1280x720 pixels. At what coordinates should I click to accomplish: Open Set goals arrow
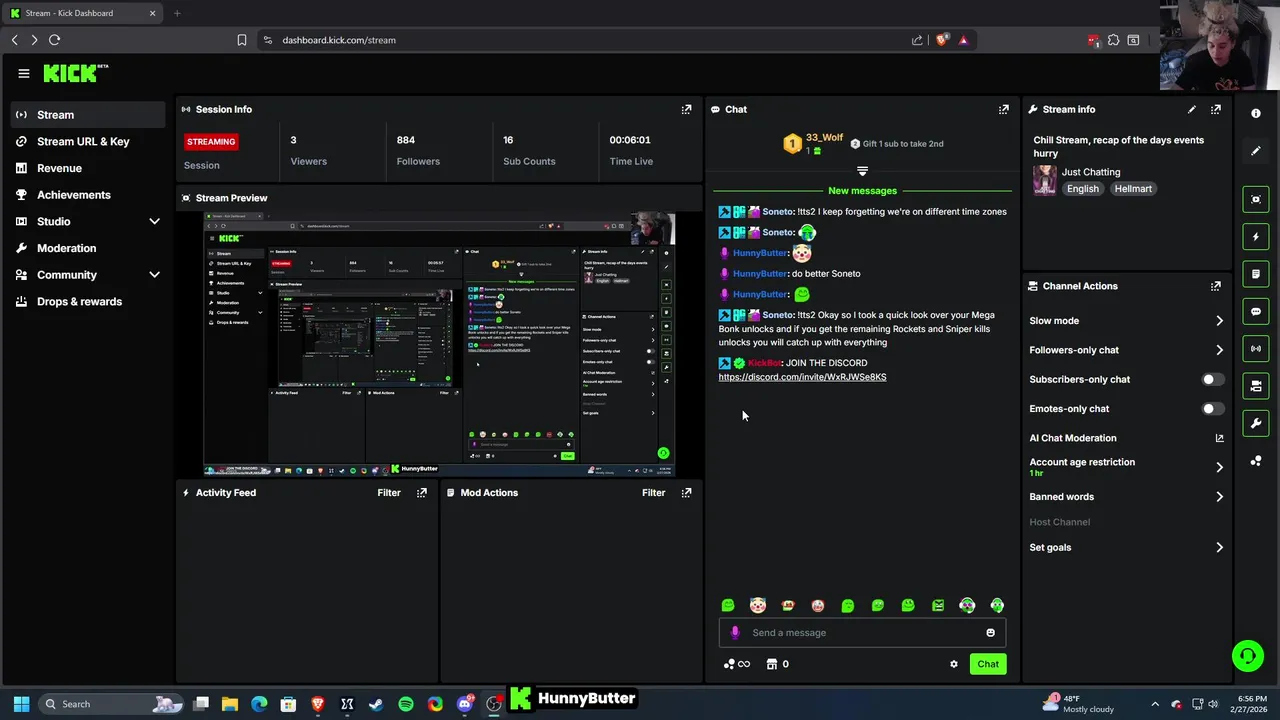1219,548
